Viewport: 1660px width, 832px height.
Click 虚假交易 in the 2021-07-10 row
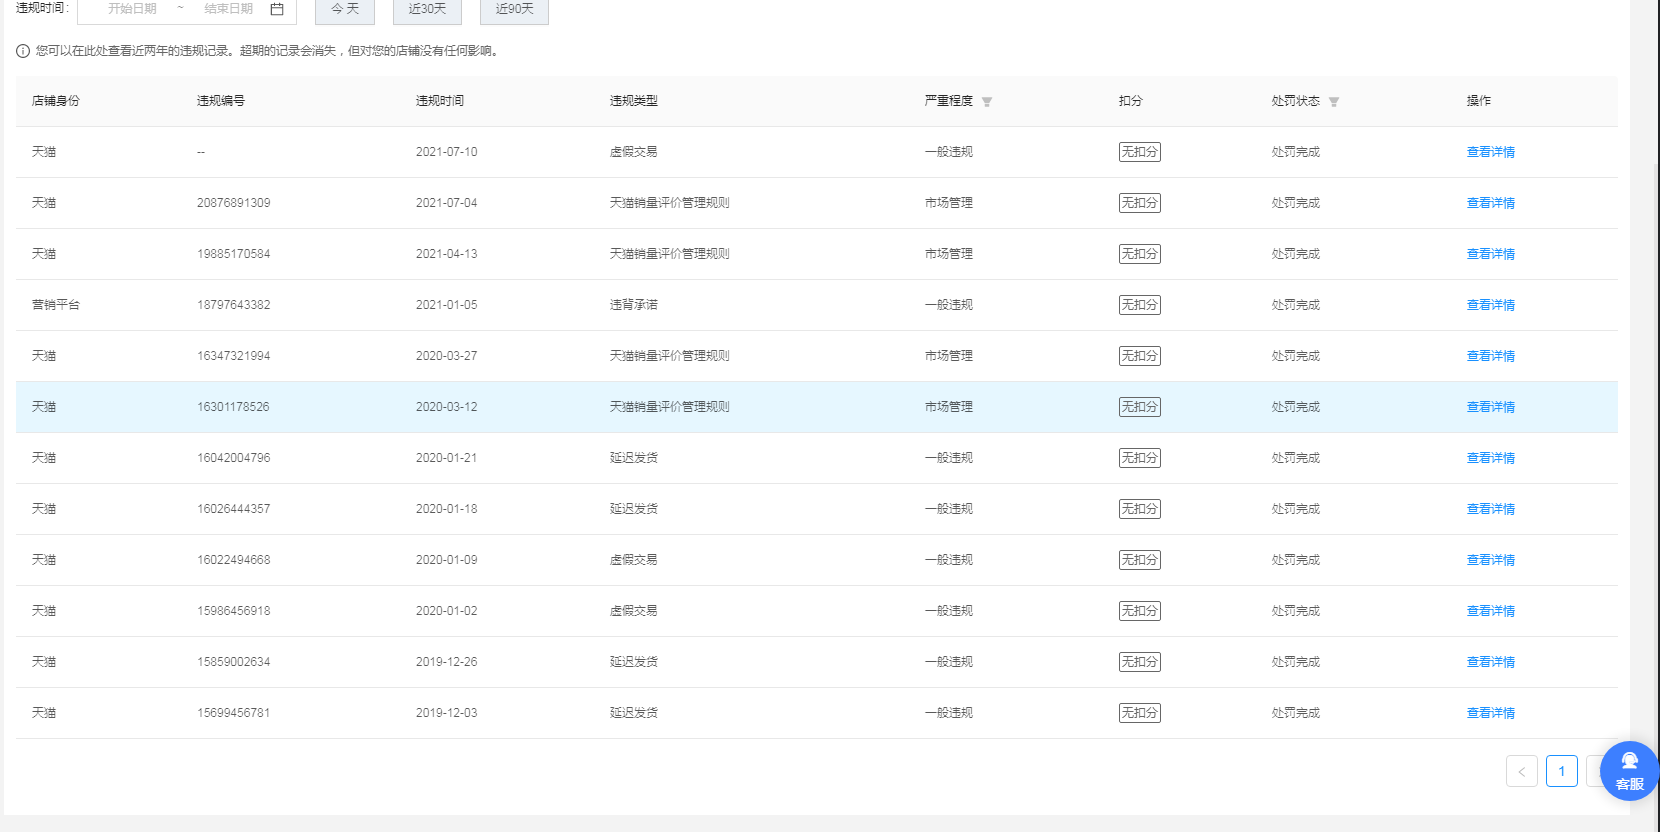(x=634, y=152)
